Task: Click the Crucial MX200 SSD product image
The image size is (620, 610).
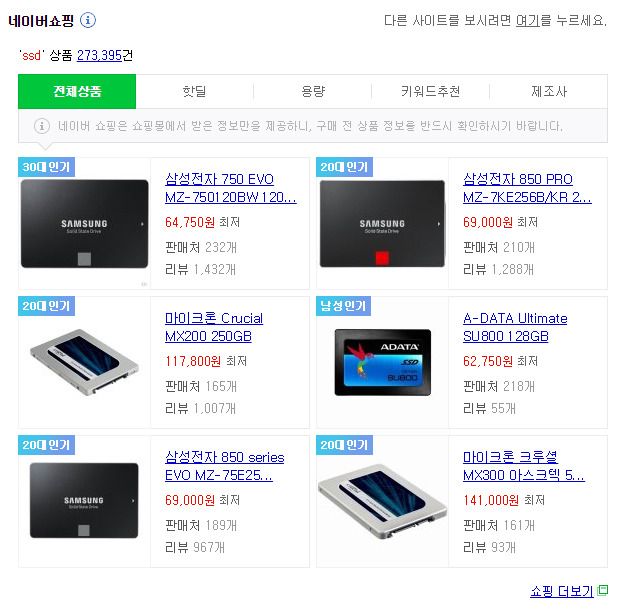Action: (84, 362)
